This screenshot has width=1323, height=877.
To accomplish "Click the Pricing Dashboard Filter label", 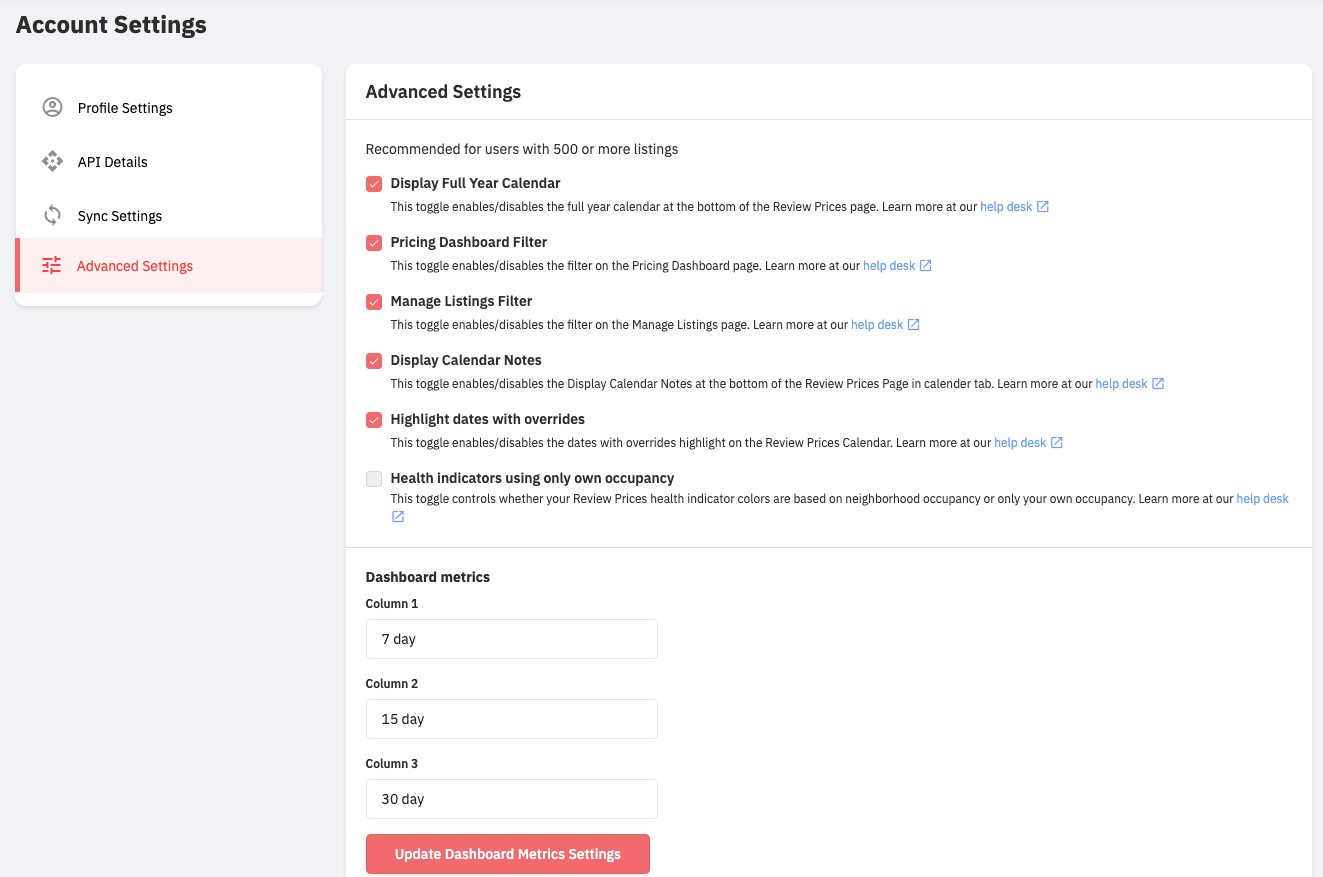I will [469, 242].
